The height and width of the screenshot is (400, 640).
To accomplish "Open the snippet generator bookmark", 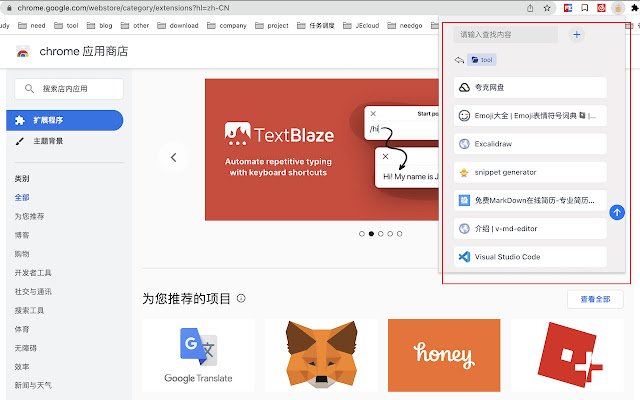I will [x=530, y=172].
